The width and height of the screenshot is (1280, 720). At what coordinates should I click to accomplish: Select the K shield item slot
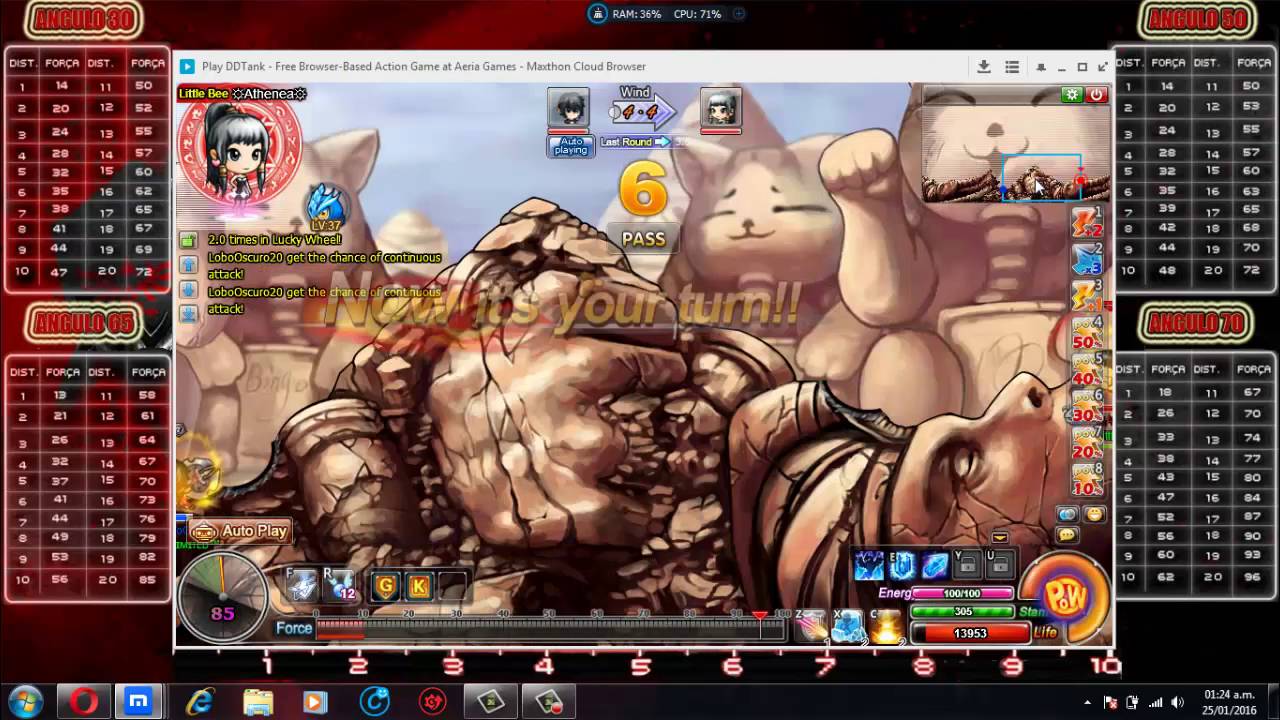pos(419,586)
